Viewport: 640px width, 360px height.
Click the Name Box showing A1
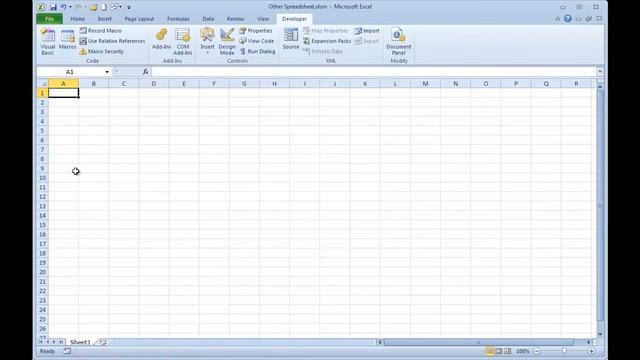pos(70,72)
